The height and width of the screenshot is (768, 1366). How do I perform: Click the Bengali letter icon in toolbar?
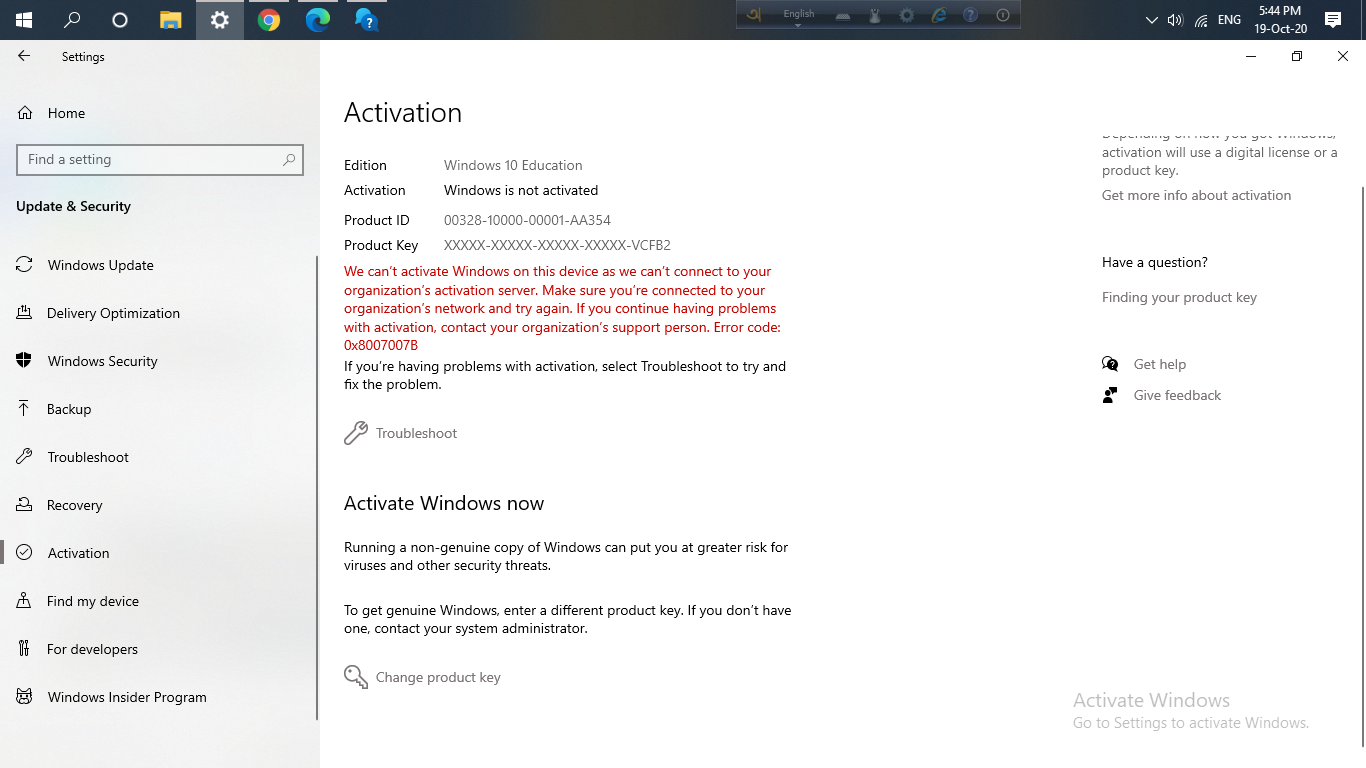click(754, 15)
